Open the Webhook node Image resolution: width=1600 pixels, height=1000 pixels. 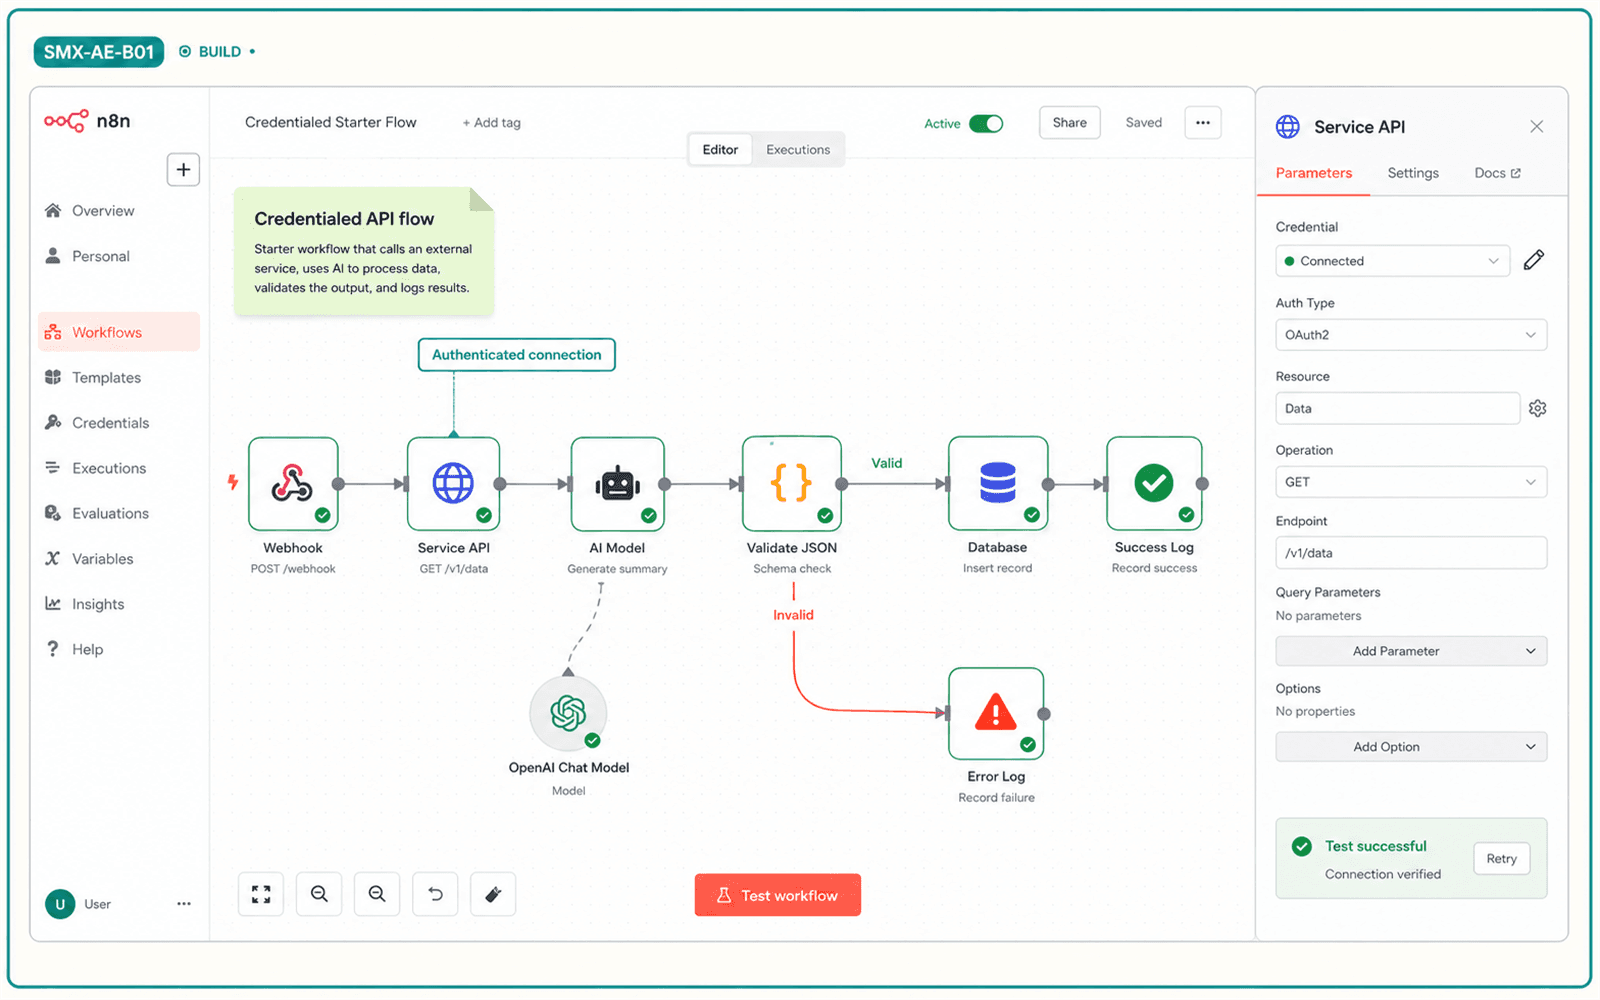pos(293,484)
